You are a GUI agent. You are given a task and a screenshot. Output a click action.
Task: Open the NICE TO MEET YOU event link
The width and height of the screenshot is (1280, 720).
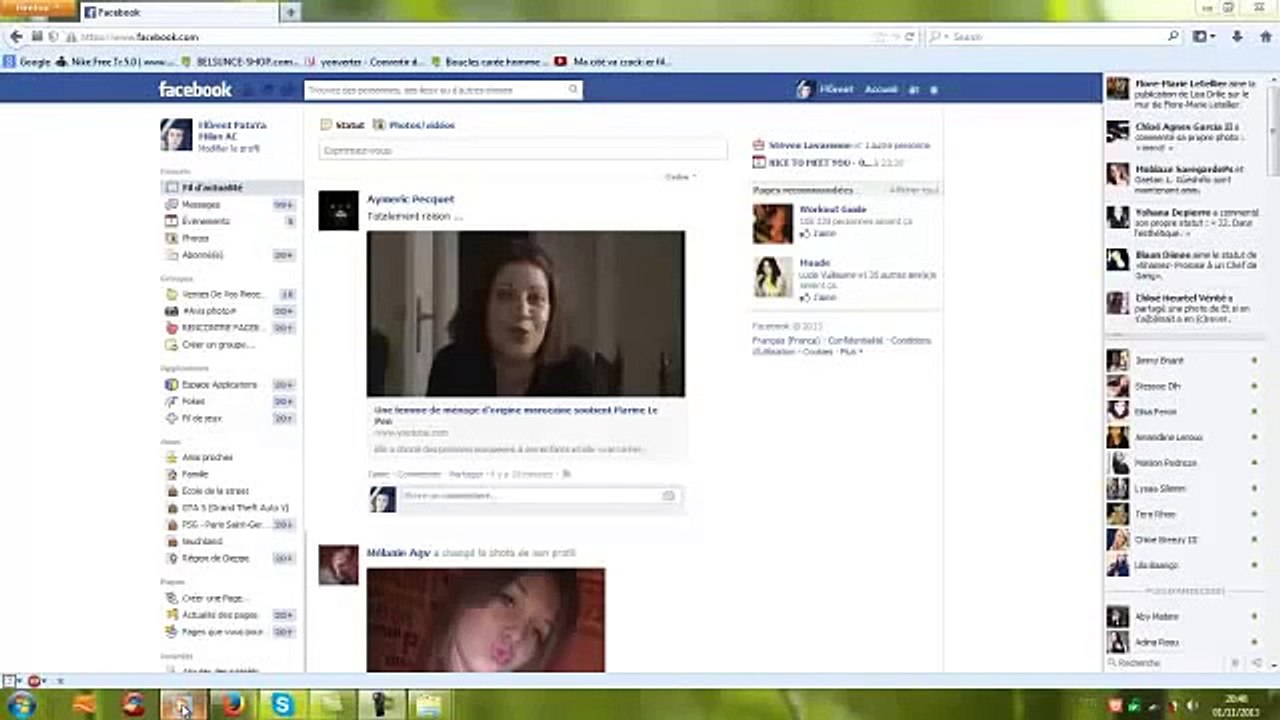818,162
